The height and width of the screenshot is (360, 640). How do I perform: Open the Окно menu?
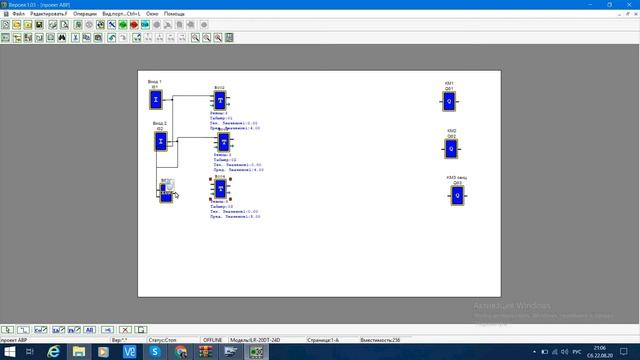(x=152, y=14)
